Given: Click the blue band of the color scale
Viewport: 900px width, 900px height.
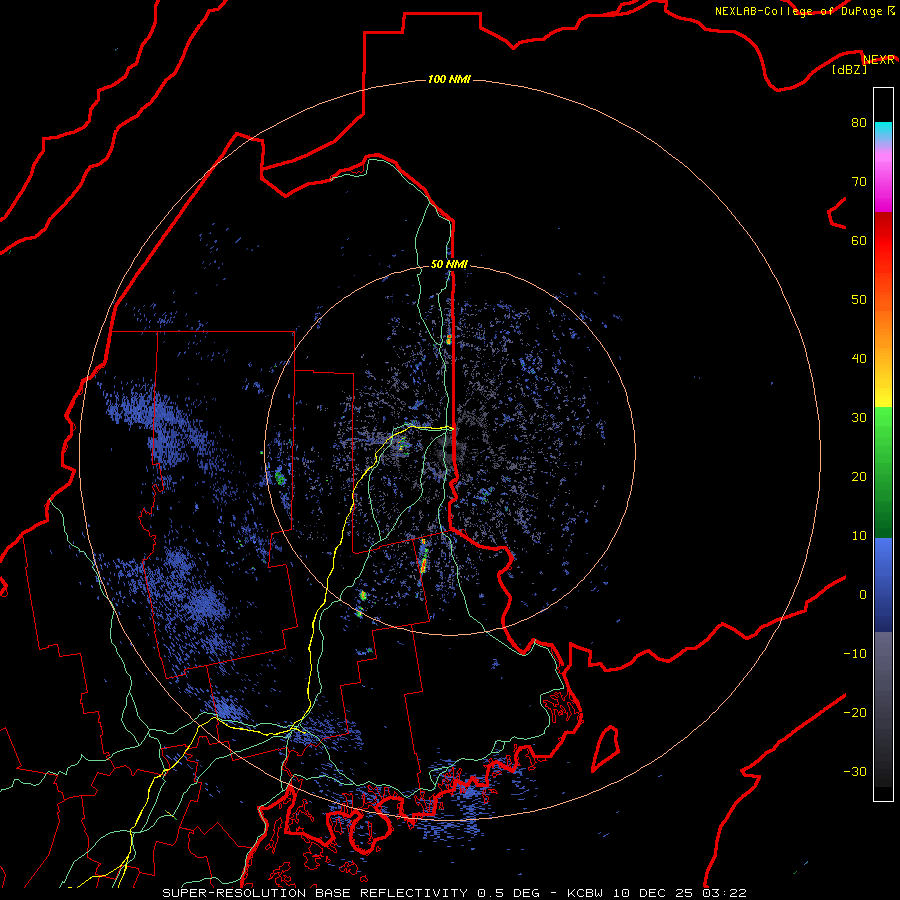Looking at the screenshot, I should [883, 585].
